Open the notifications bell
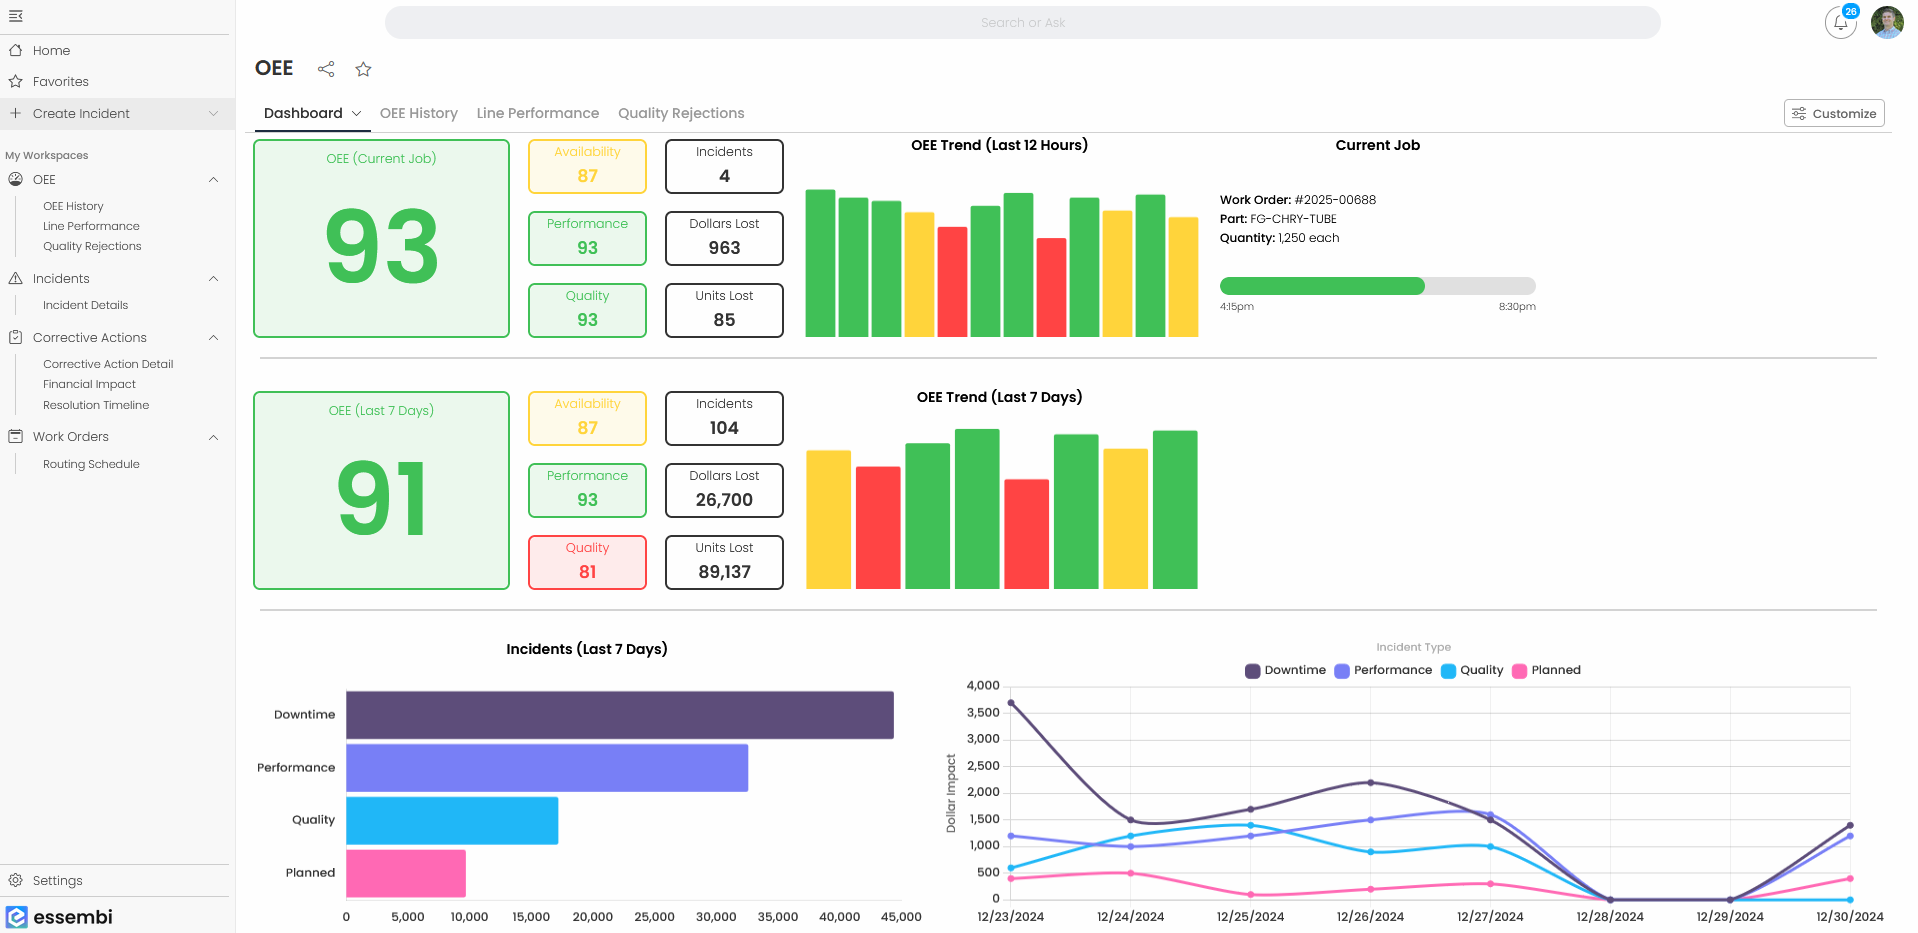1918x933 pixels. (1840, 22)
